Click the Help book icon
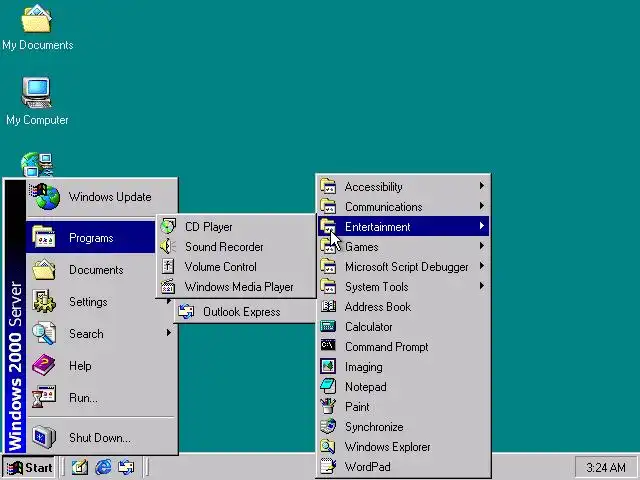Image resolution: width=640 pixels, height=480 pixels. click(44, 365)
